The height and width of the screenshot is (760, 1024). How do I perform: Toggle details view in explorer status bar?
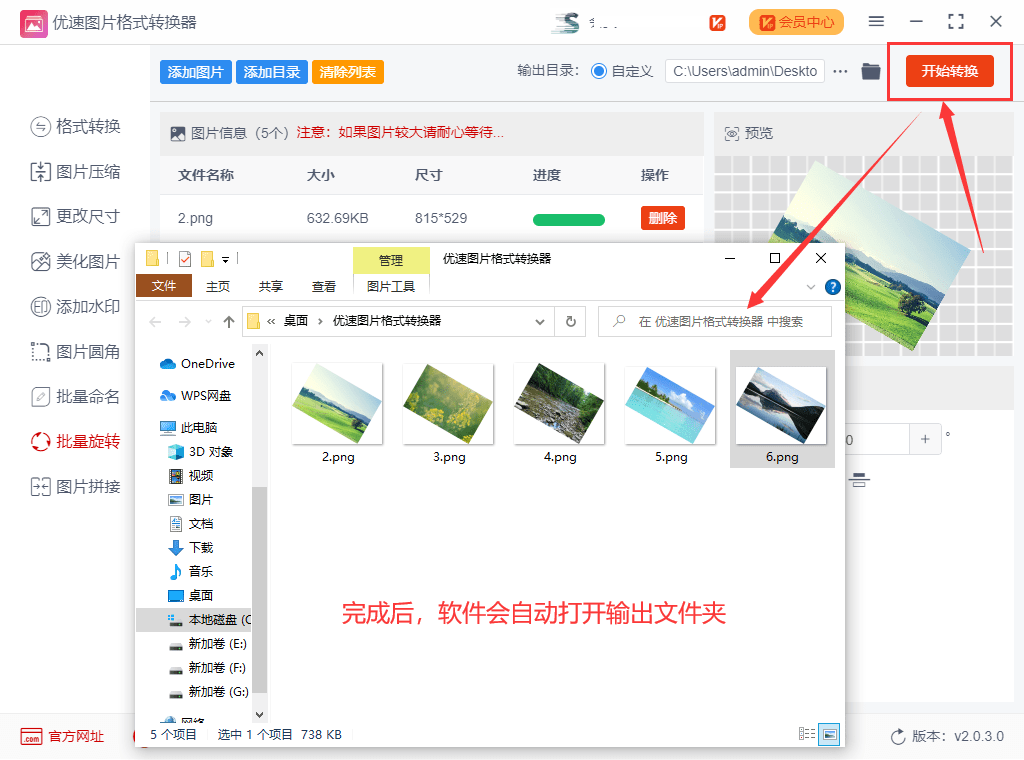pos(806,733)
